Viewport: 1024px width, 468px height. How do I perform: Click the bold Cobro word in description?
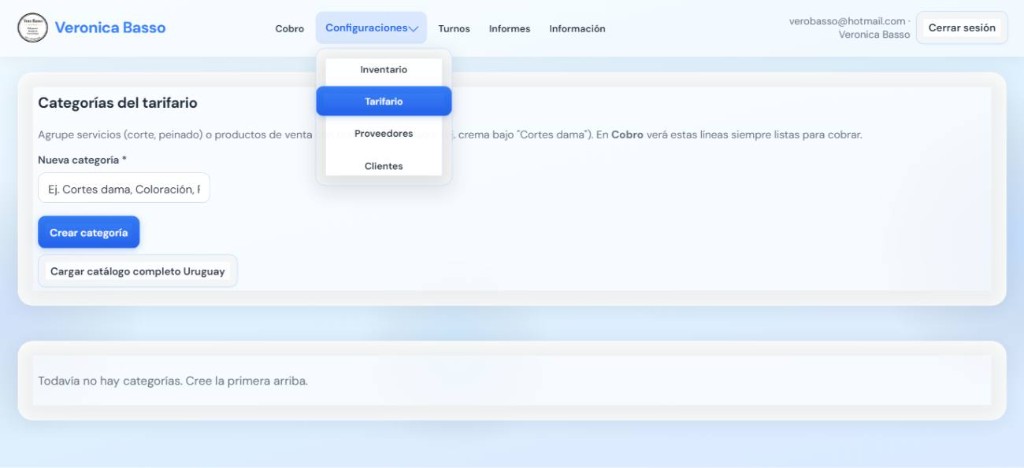point(627,135)
